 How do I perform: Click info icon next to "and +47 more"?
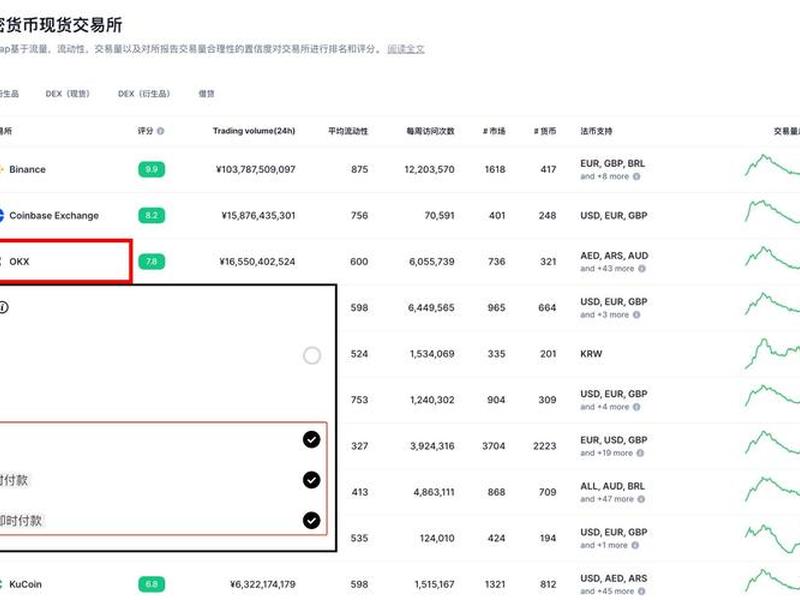[x=641, y=499]
